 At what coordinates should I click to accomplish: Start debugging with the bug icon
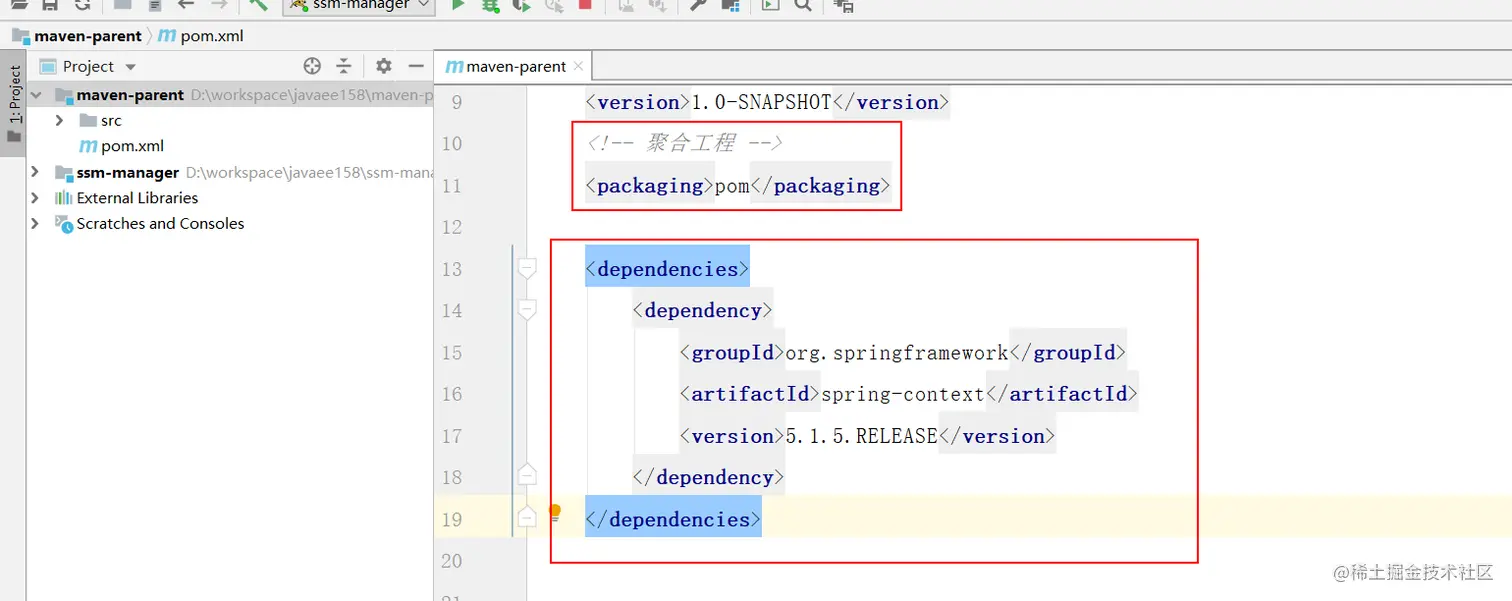click(x=490, y=5)
